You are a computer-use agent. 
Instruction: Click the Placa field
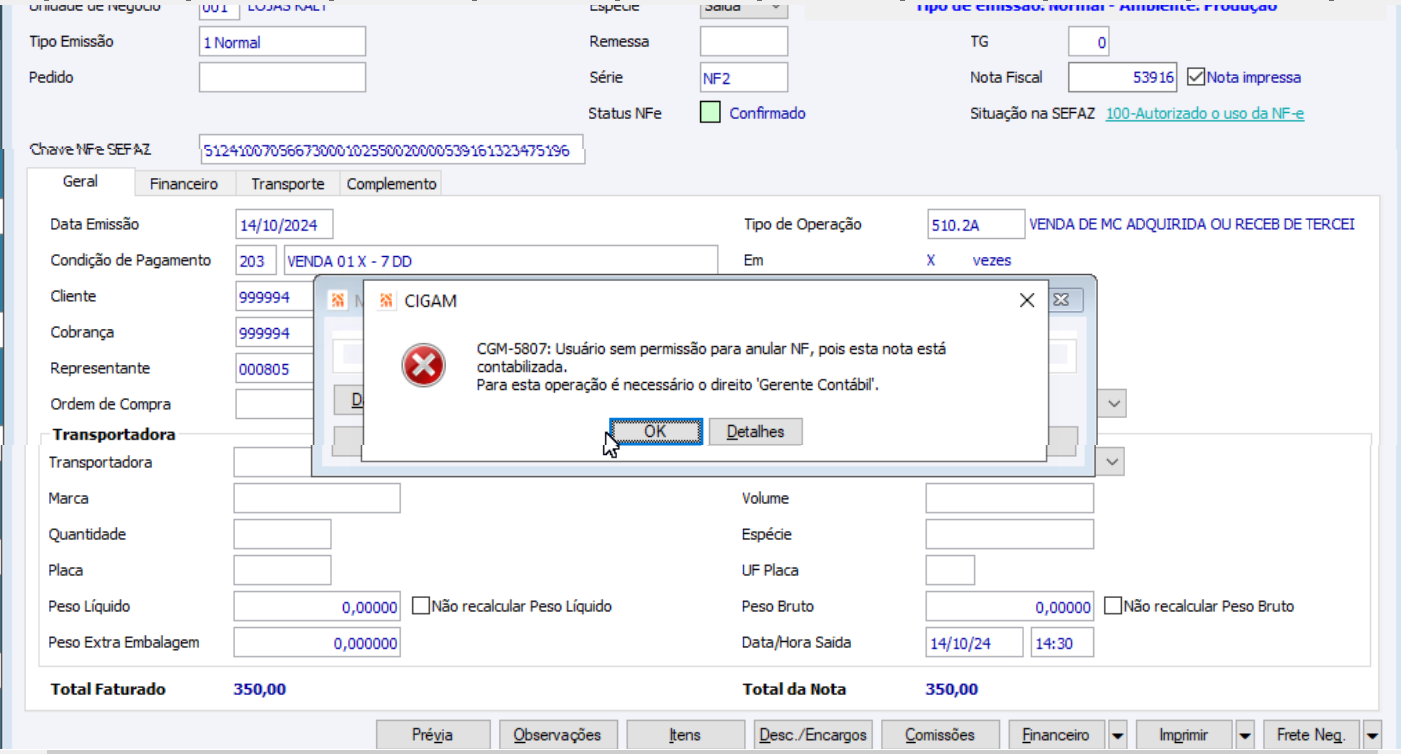point(282,570)
